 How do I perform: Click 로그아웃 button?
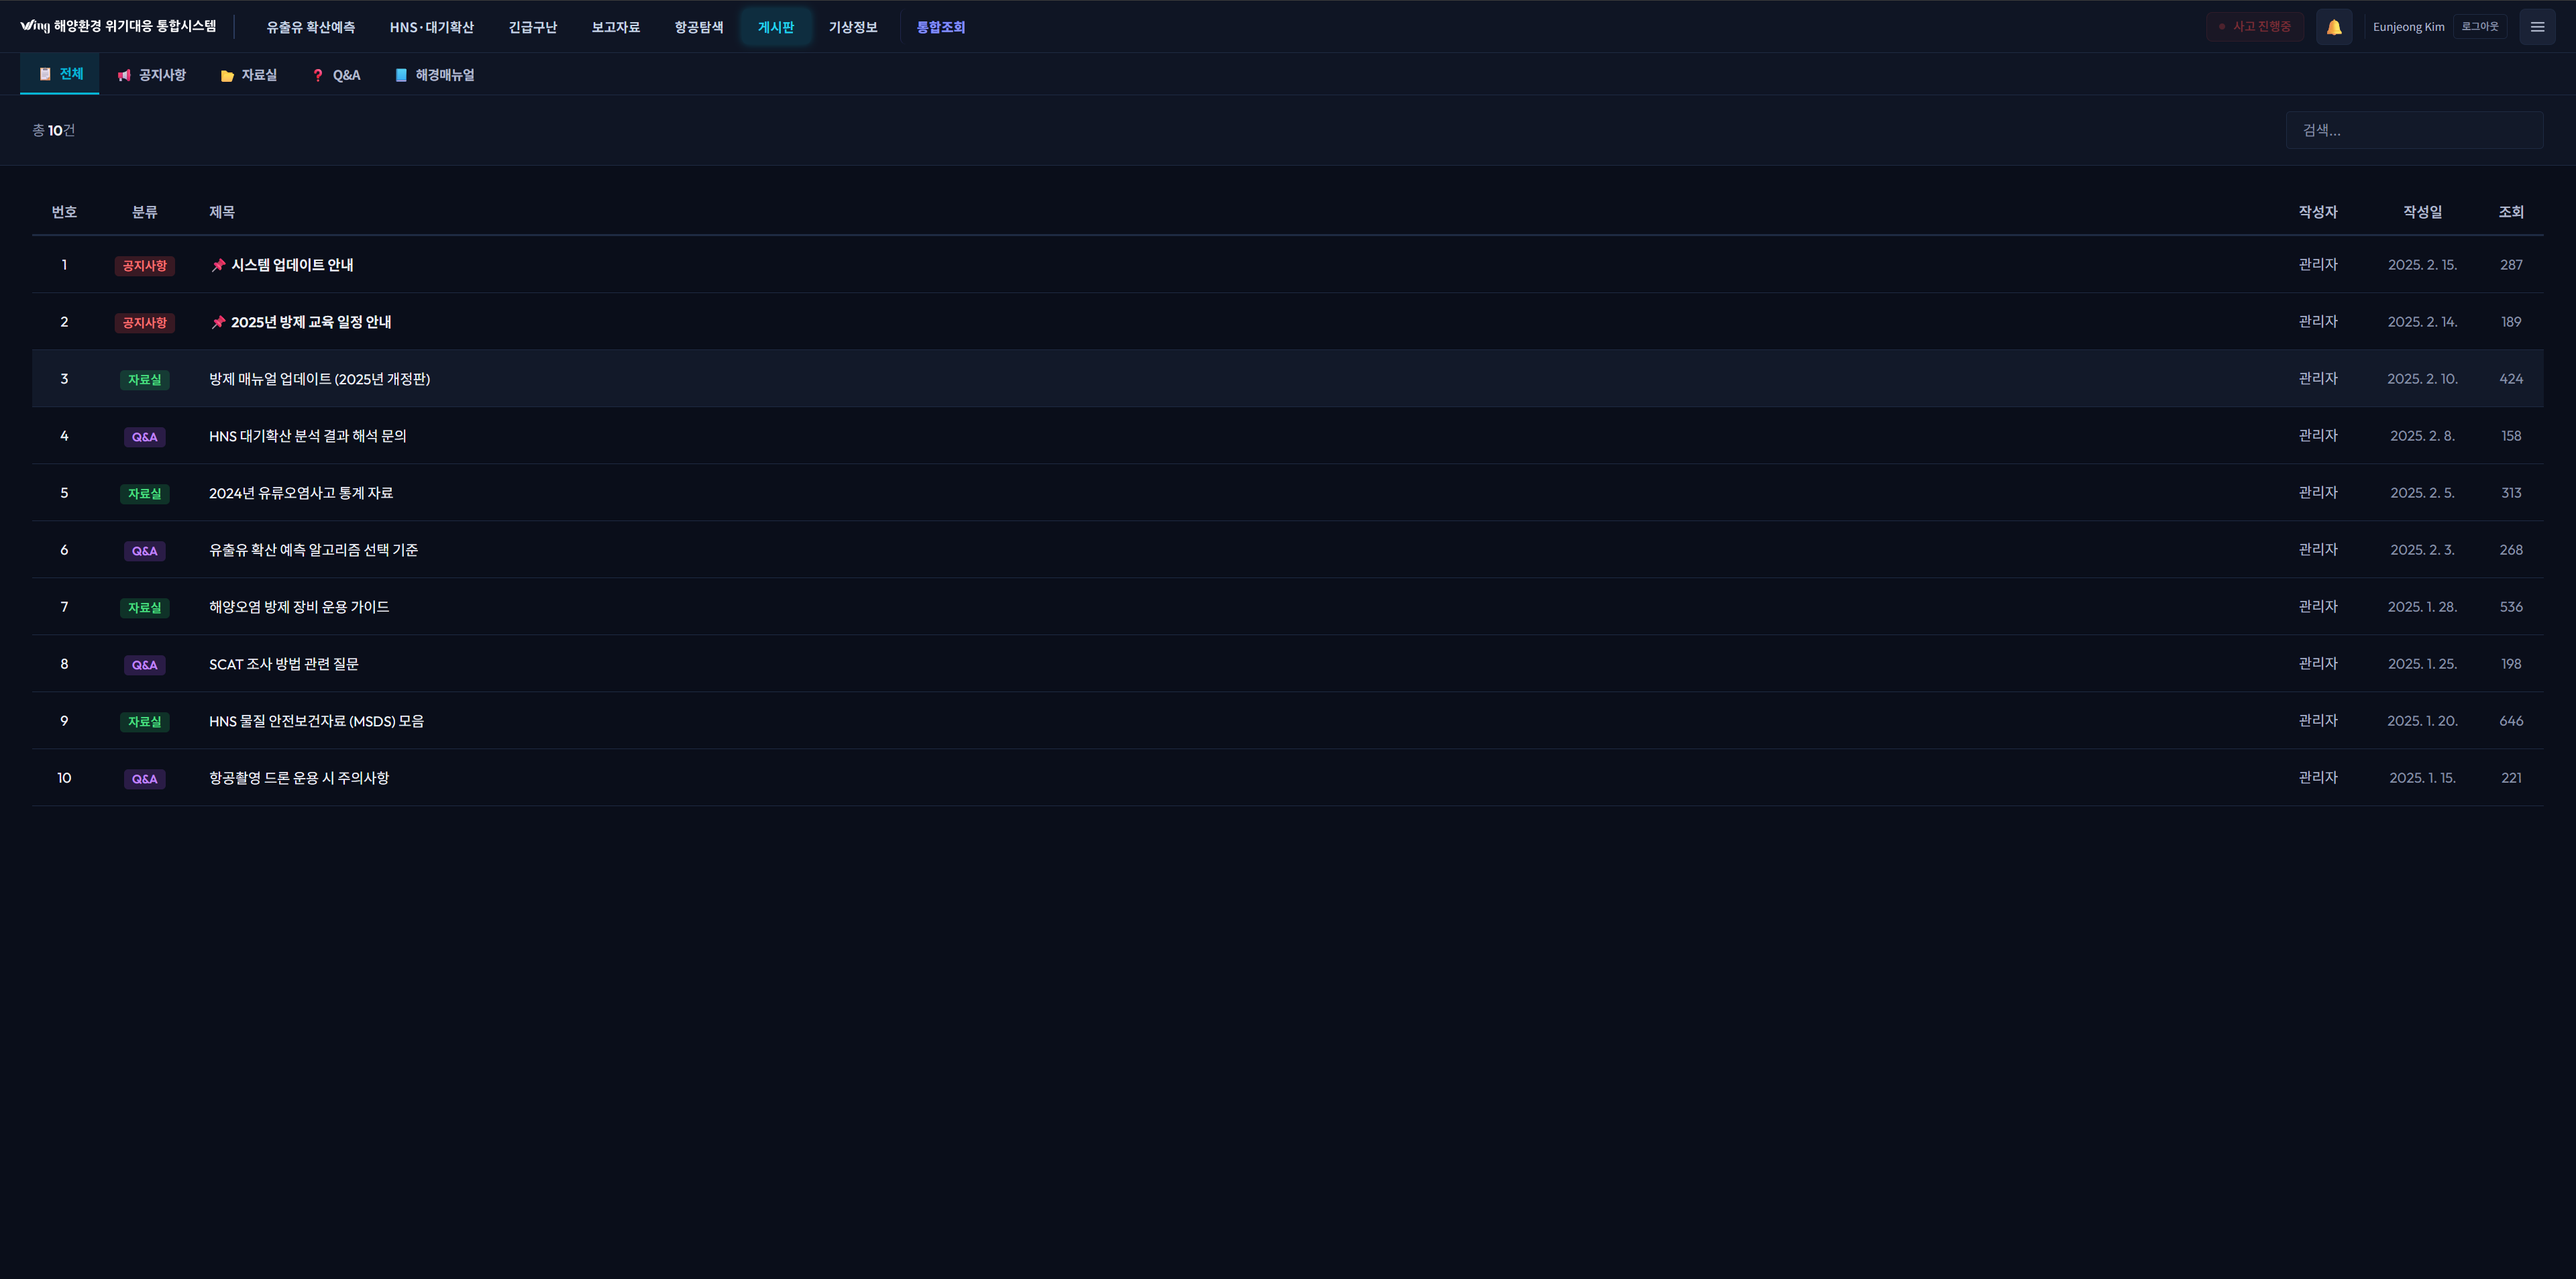[x=2479, y=27]
